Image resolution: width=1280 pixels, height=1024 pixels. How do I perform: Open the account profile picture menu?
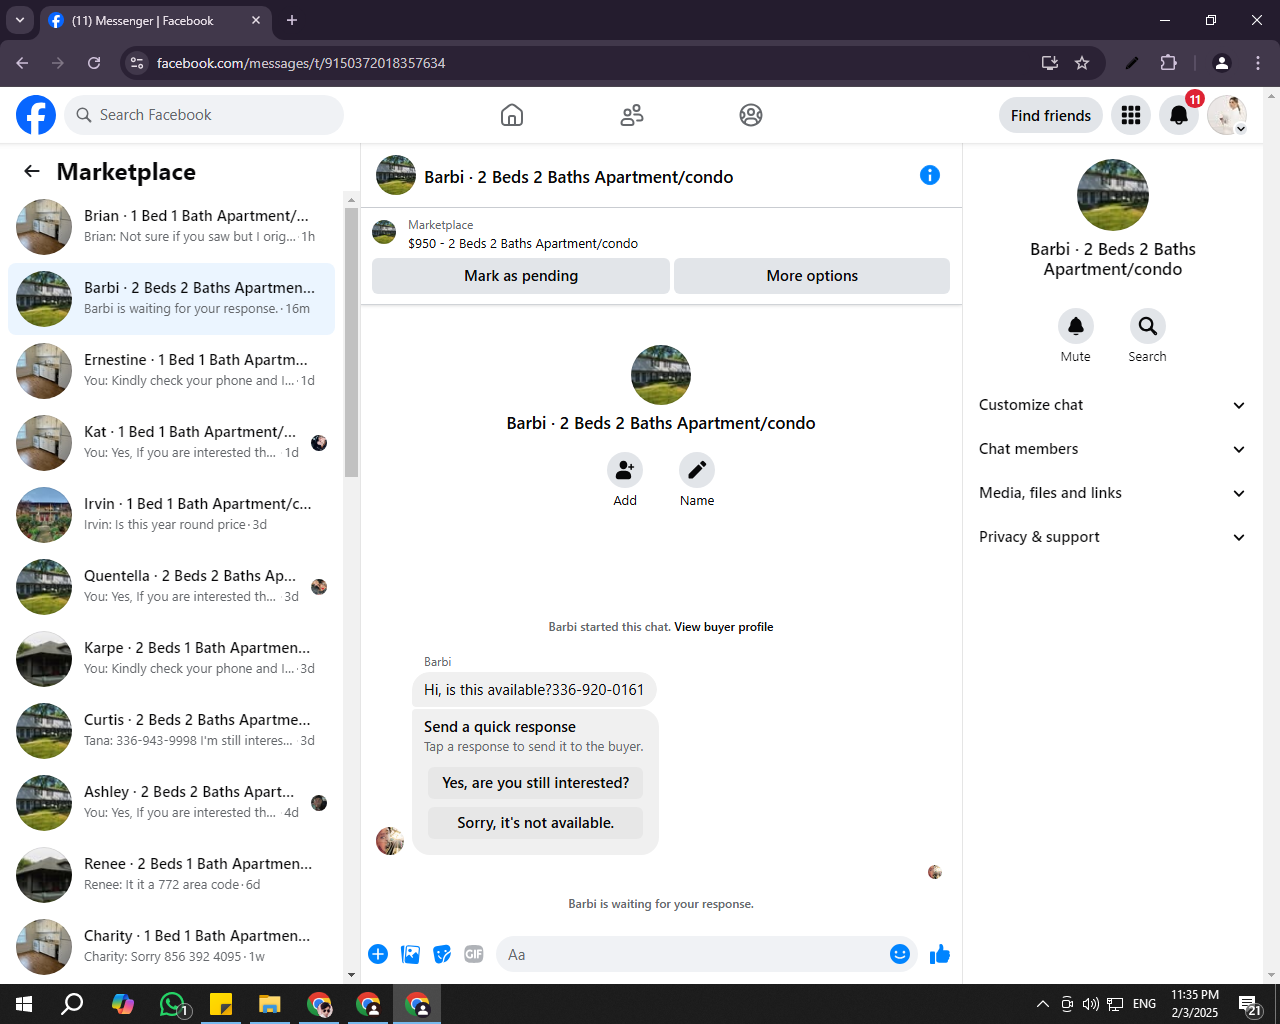point(1227,115)
